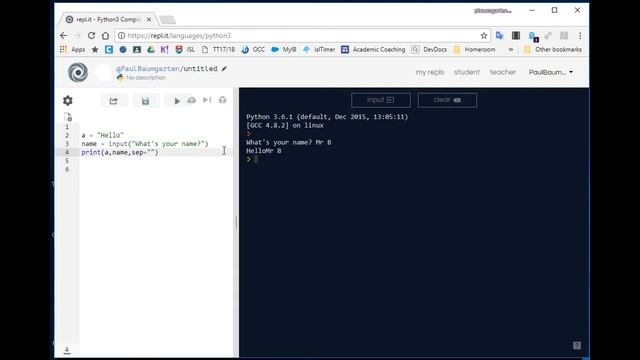The image size is (640, 360).
Task: Select the repl.it - Python3 Compiler tab
Action: (107, 20)
